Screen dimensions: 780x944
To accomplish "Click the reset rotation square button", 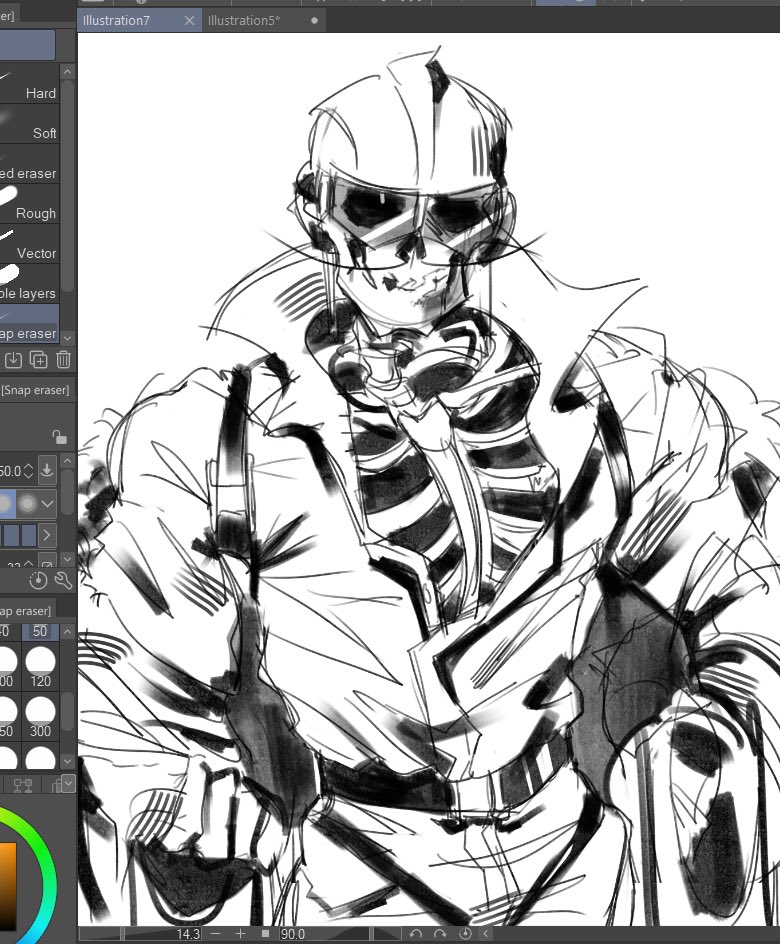I will coord(265,934).
